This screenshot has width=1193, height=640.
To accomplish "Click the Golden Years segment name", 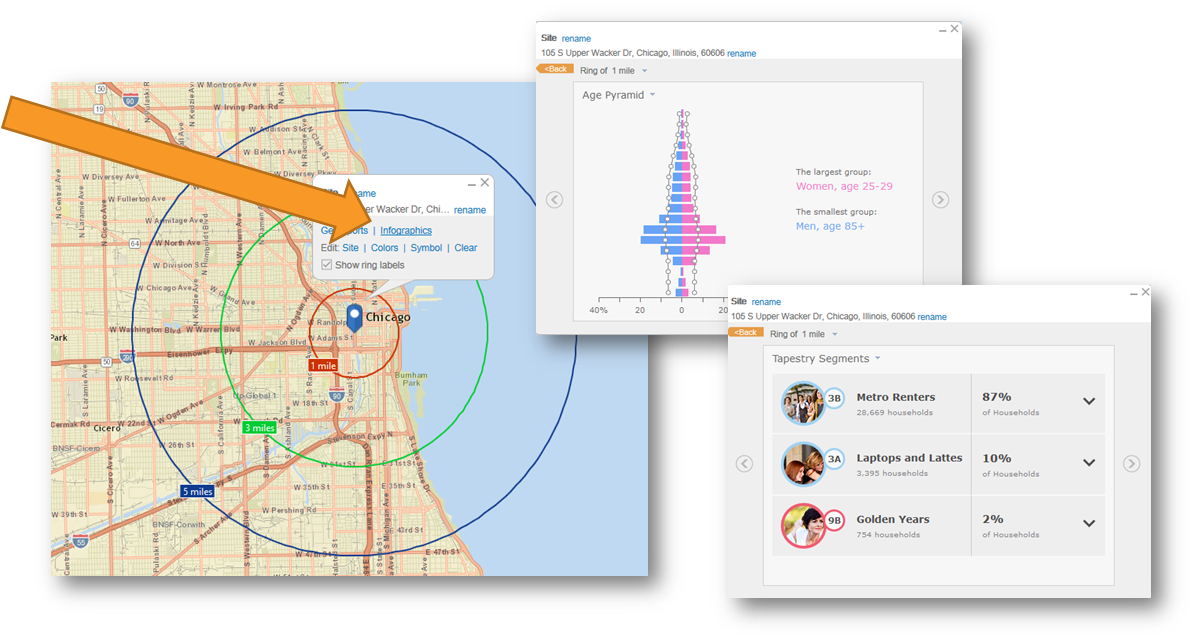I will [x=892, y=520].
